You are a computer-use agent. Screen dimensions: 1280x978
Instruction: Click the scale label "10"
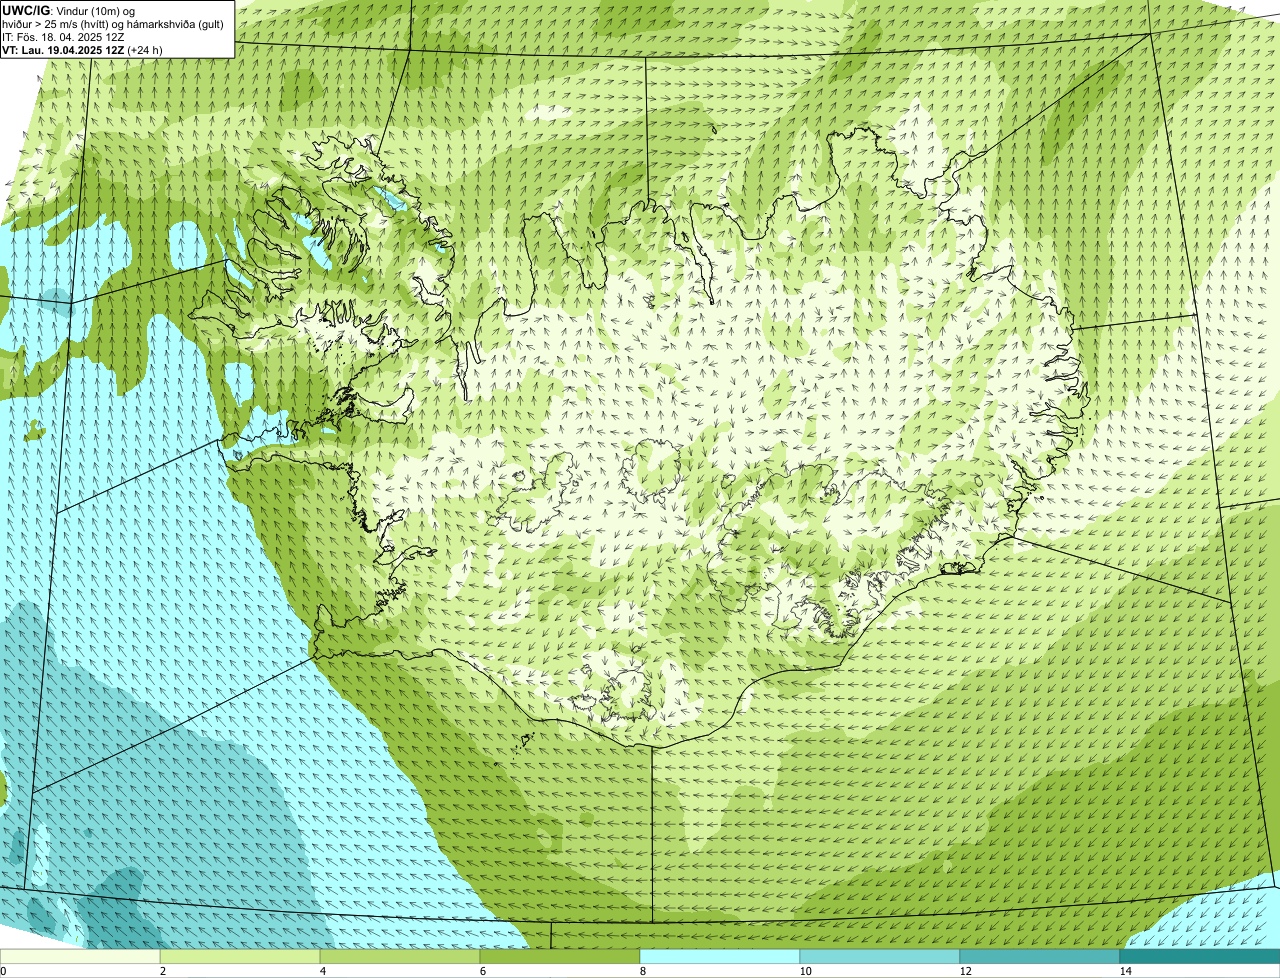[805, 971]
